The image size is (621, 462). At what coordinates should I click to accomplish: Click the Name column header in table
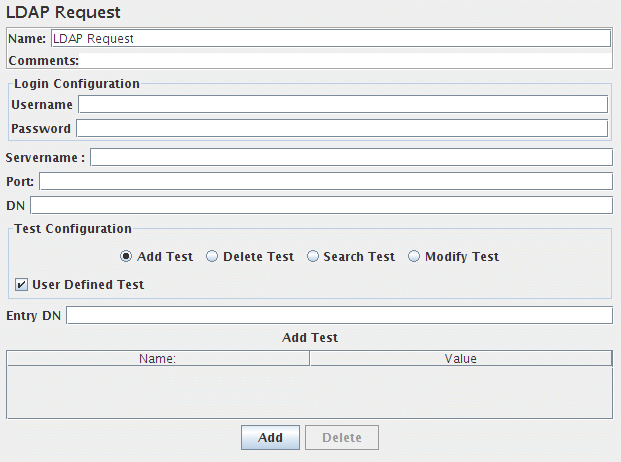pyautogui.click(x=158, y=358)
